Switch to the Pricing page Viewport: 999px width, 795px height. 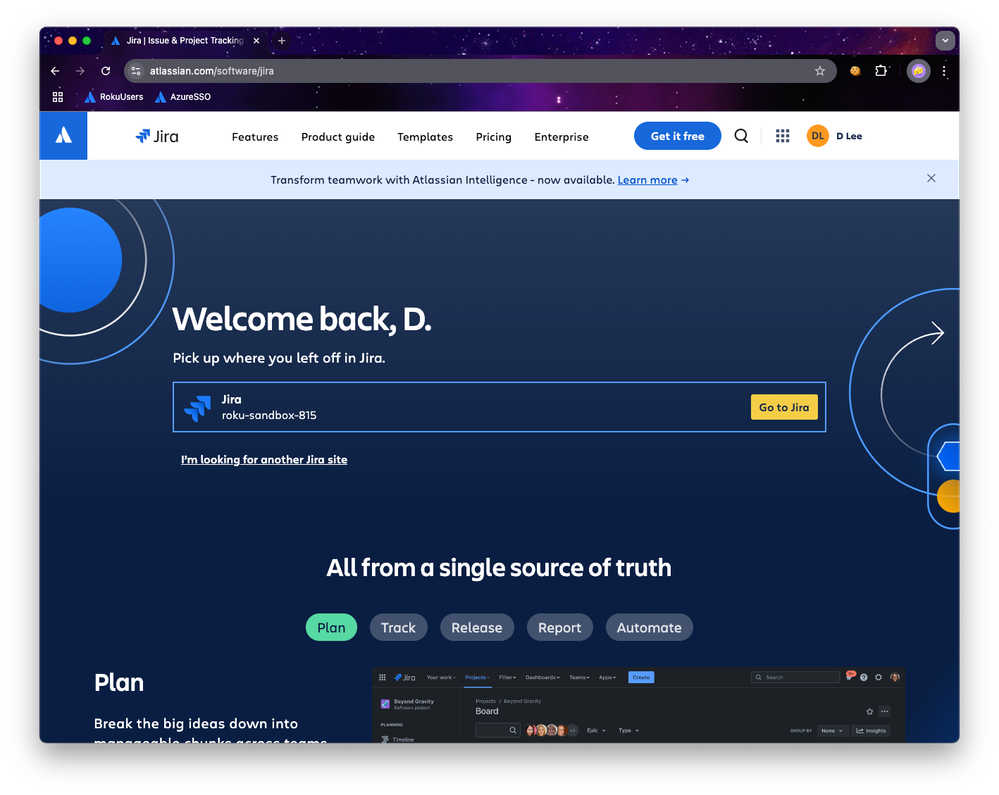click(493, 136)
